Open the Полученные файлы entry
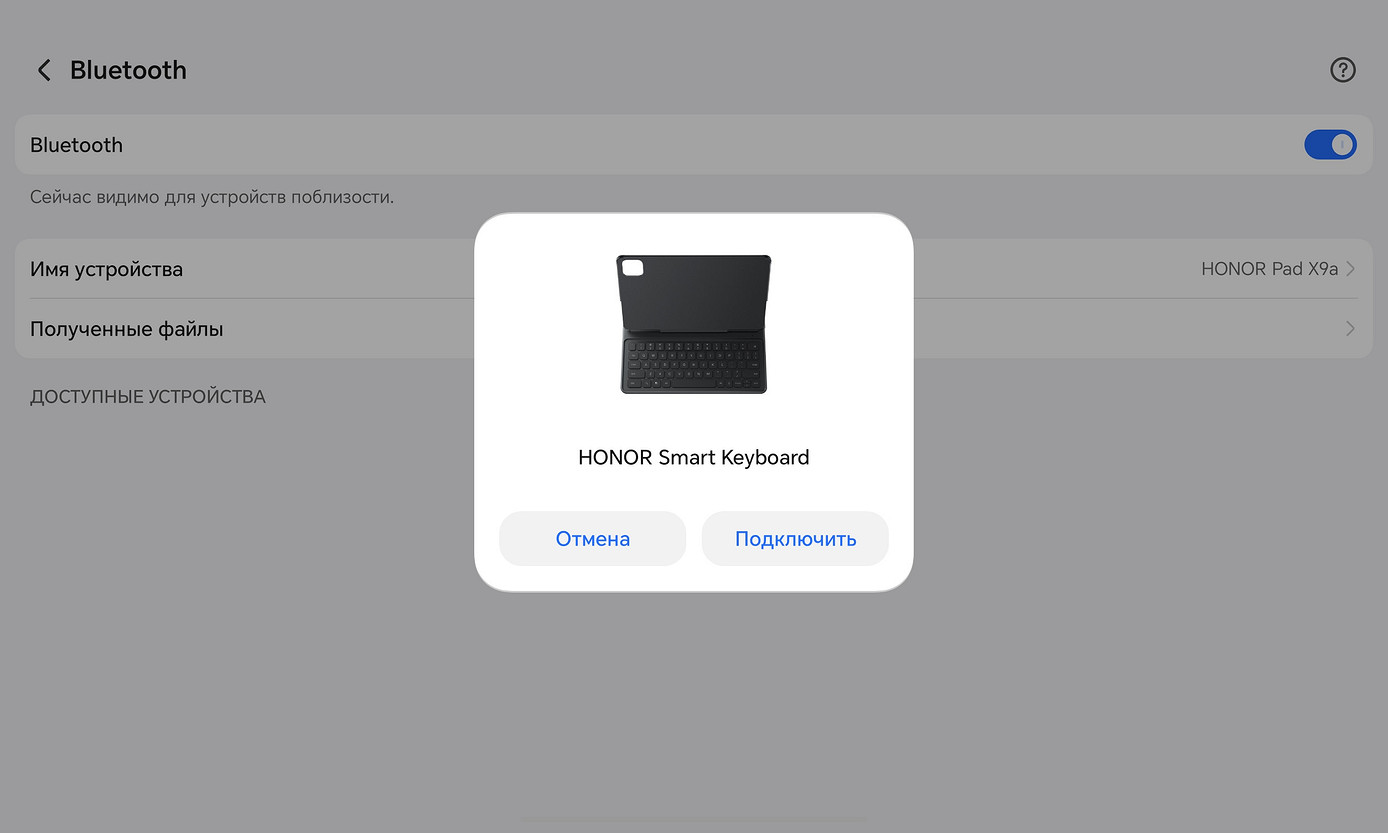Screen dimensions: 1388x833 127,329
